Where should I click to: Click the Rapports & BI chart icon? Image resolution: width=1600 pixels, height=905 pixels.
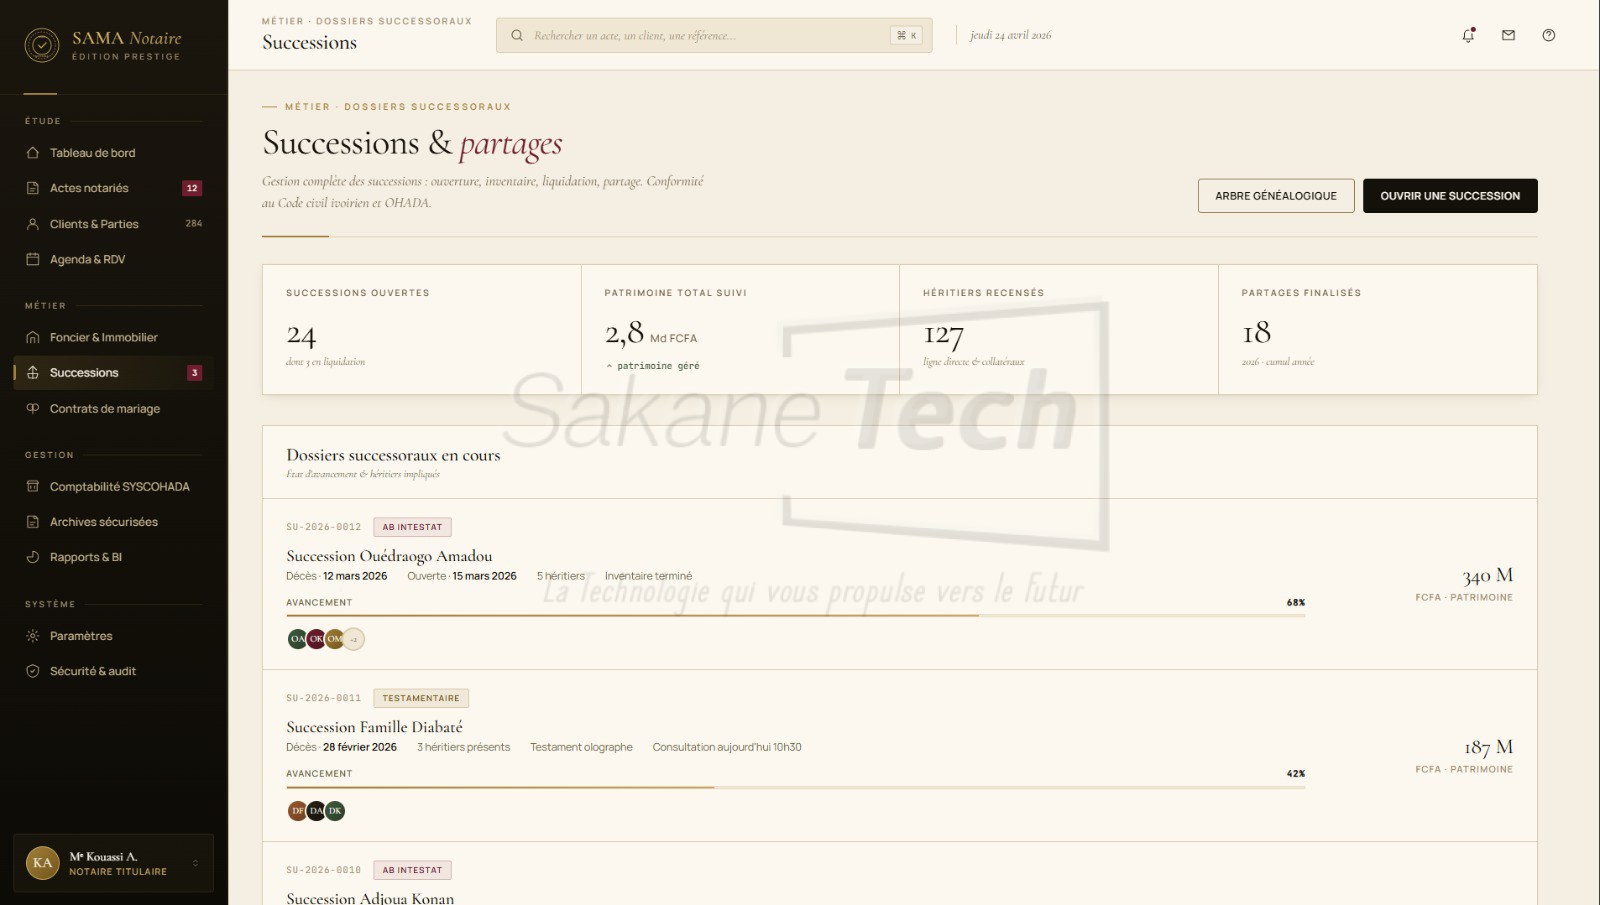[x=33, y=557]
